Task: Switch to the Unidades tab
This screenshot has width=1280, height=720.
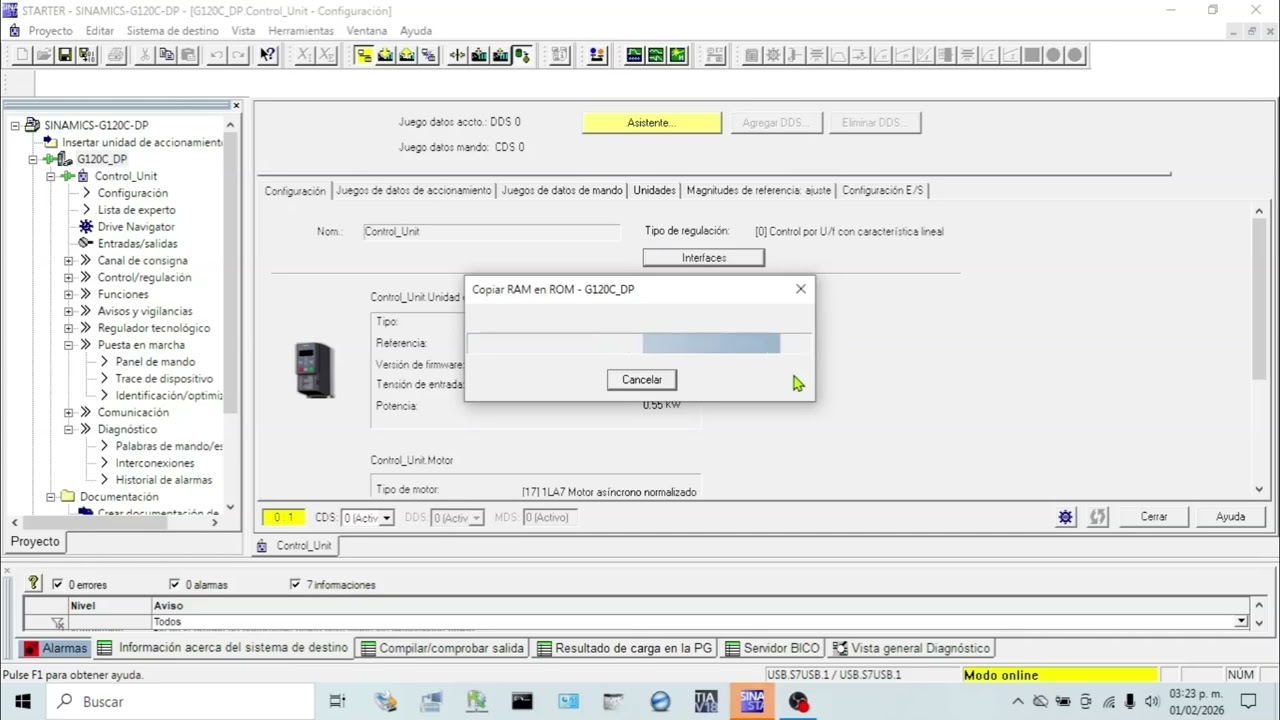Action: coord(654,190)
